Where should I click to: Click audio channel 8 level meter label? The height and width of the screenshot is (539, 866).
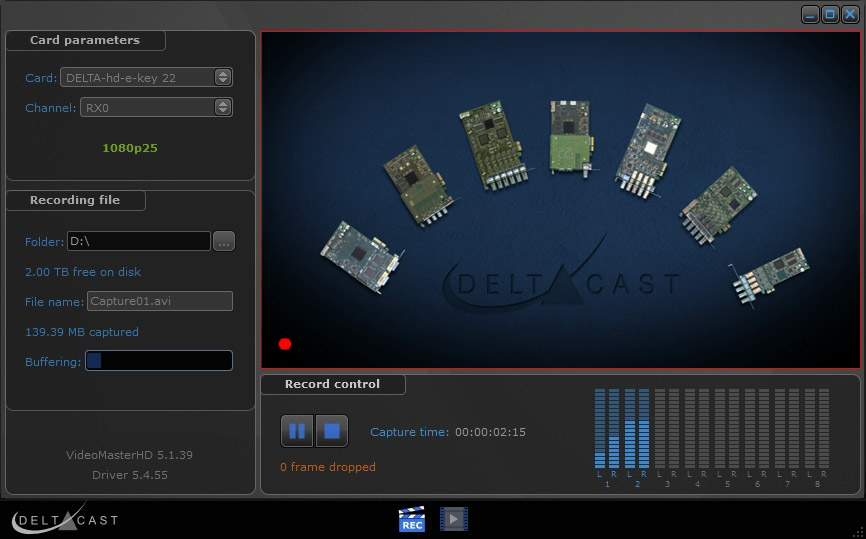point(817,484)
